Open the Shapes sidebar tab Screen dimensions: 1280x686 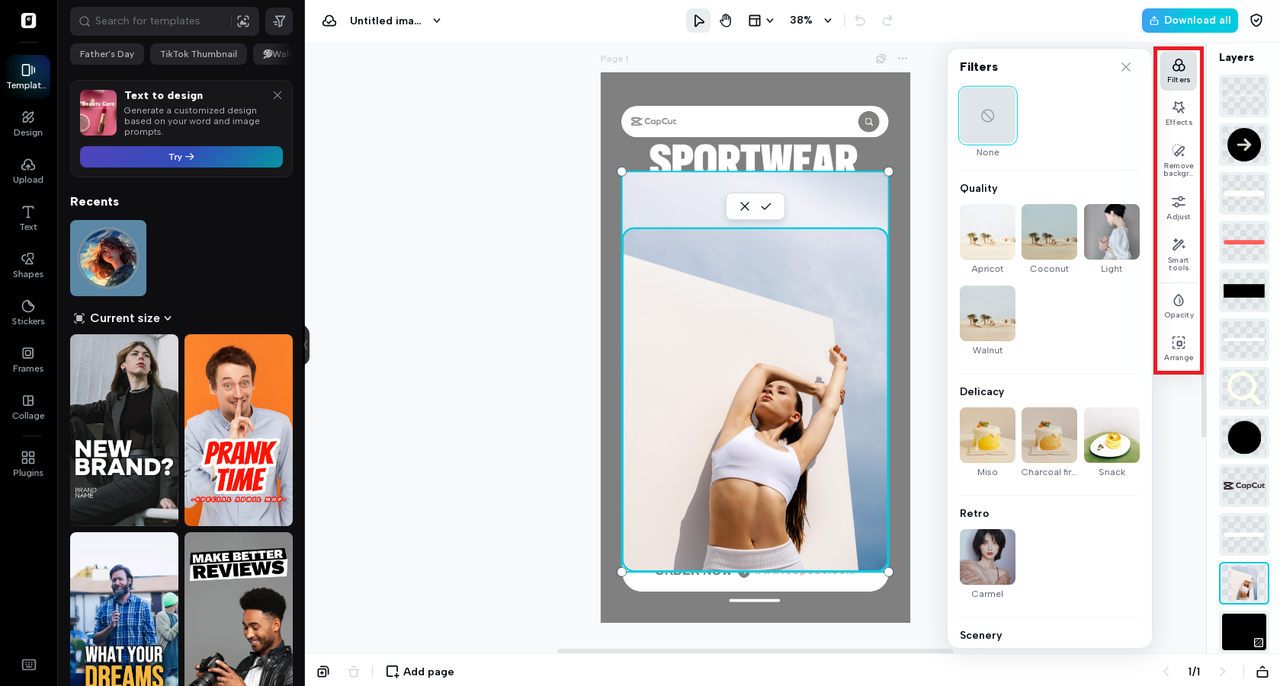tap(28, 264)
